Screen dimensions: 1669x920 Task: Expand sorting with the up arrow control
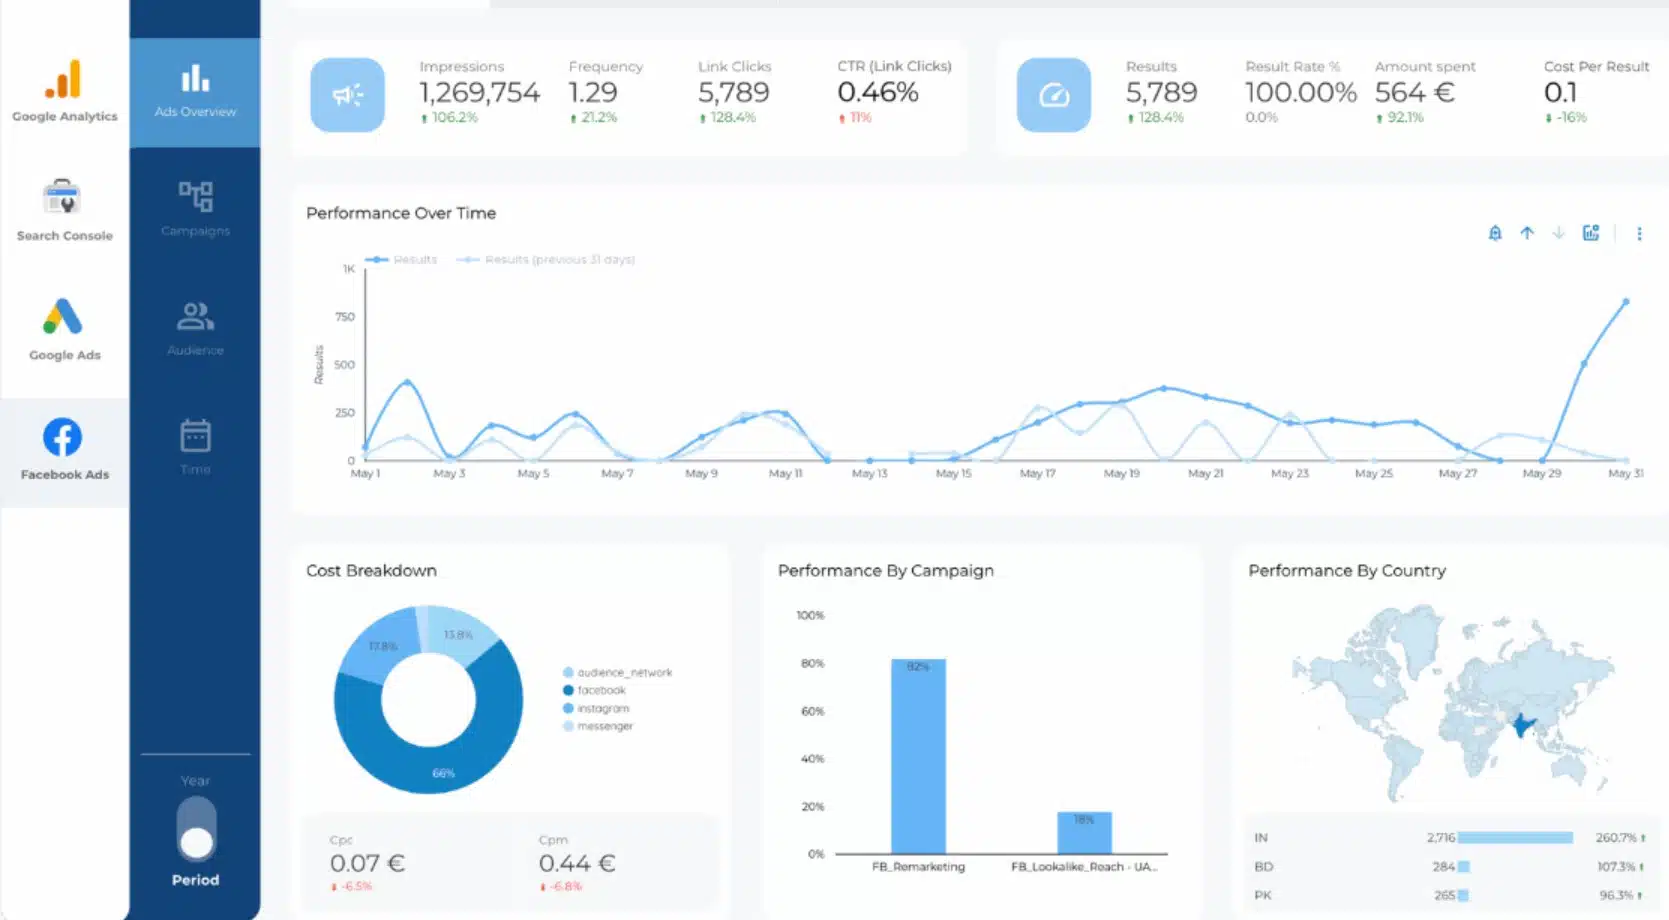point(1527,232)
